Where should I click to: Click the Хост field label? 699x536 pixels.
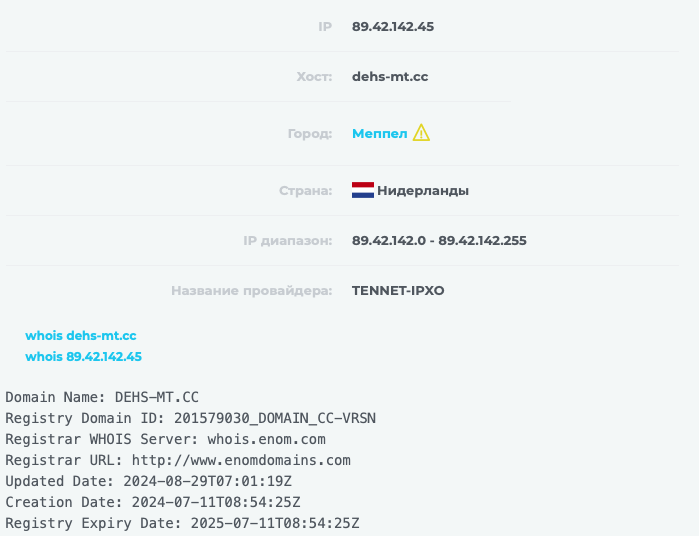pyautogui.click(x=314, y=76)
